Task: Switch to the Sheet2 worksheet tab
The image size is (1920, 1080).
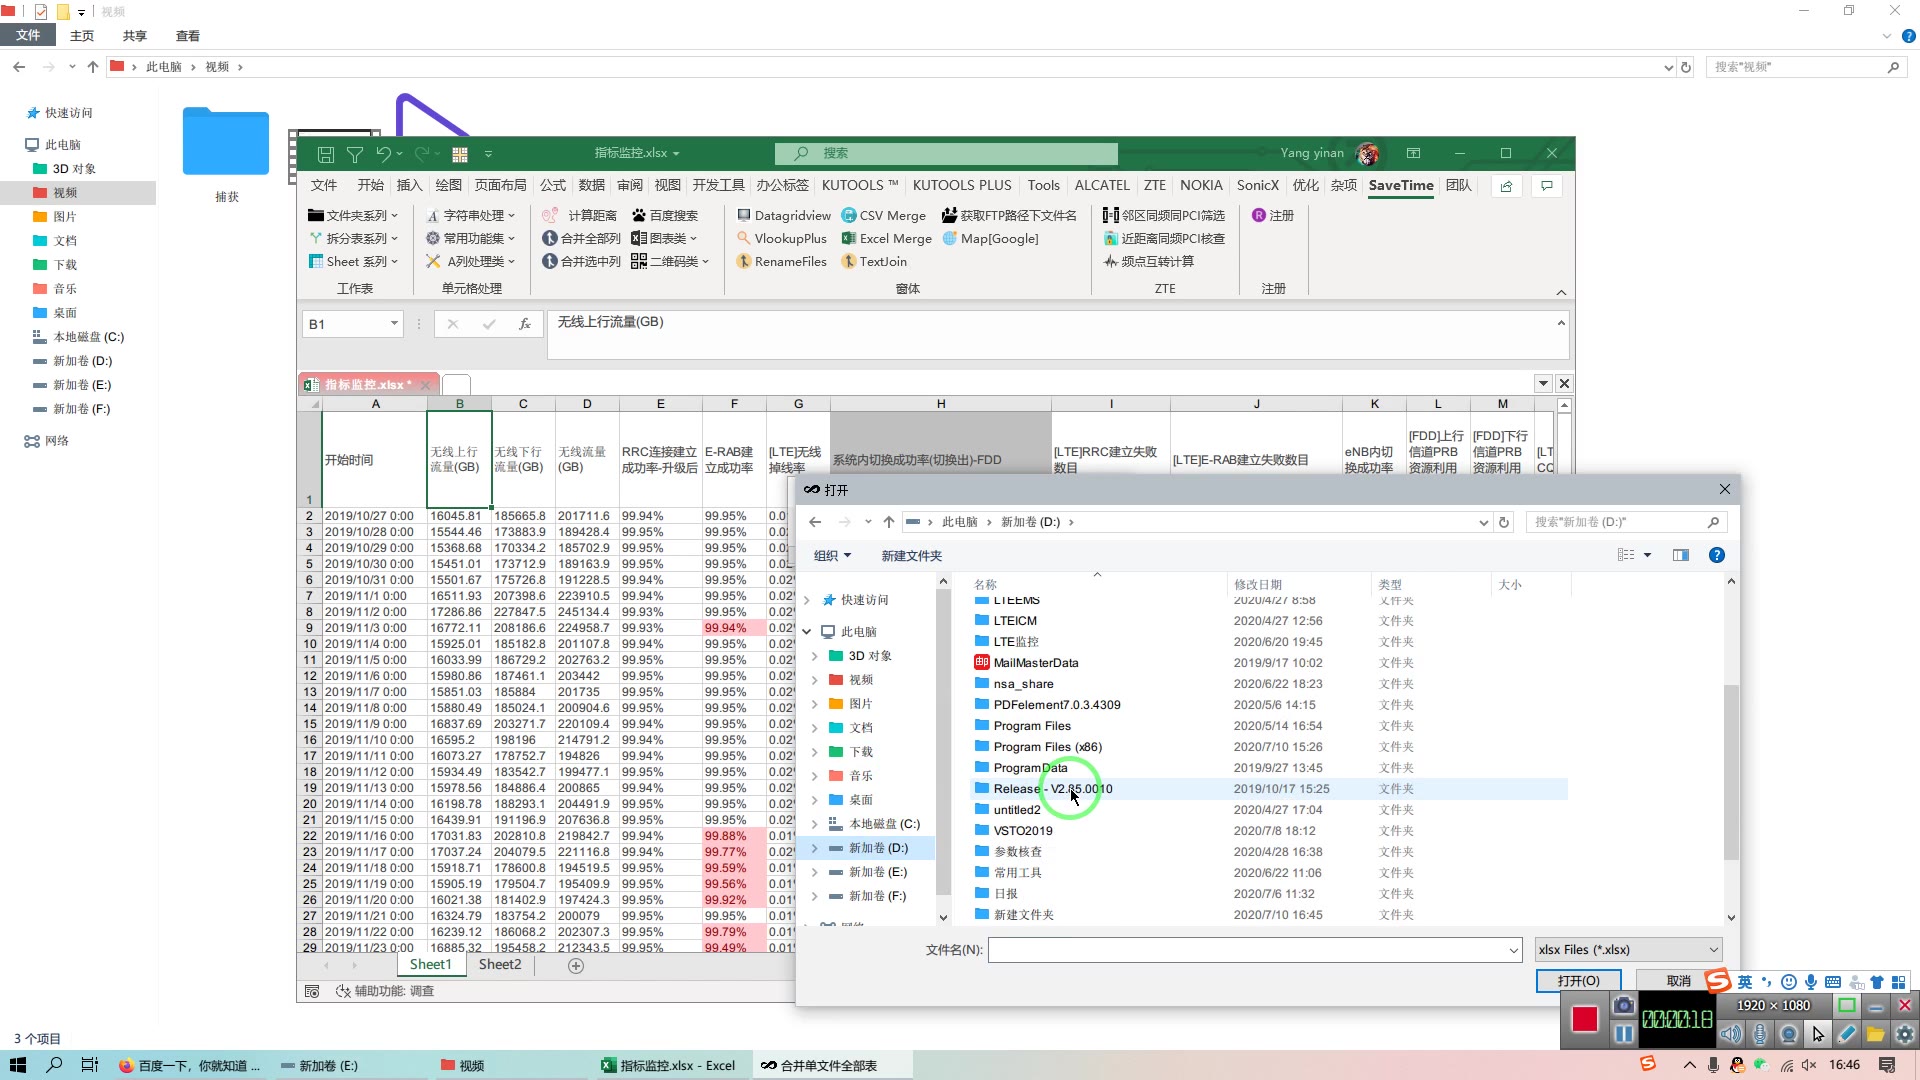Action: click(x=500, y=964)
